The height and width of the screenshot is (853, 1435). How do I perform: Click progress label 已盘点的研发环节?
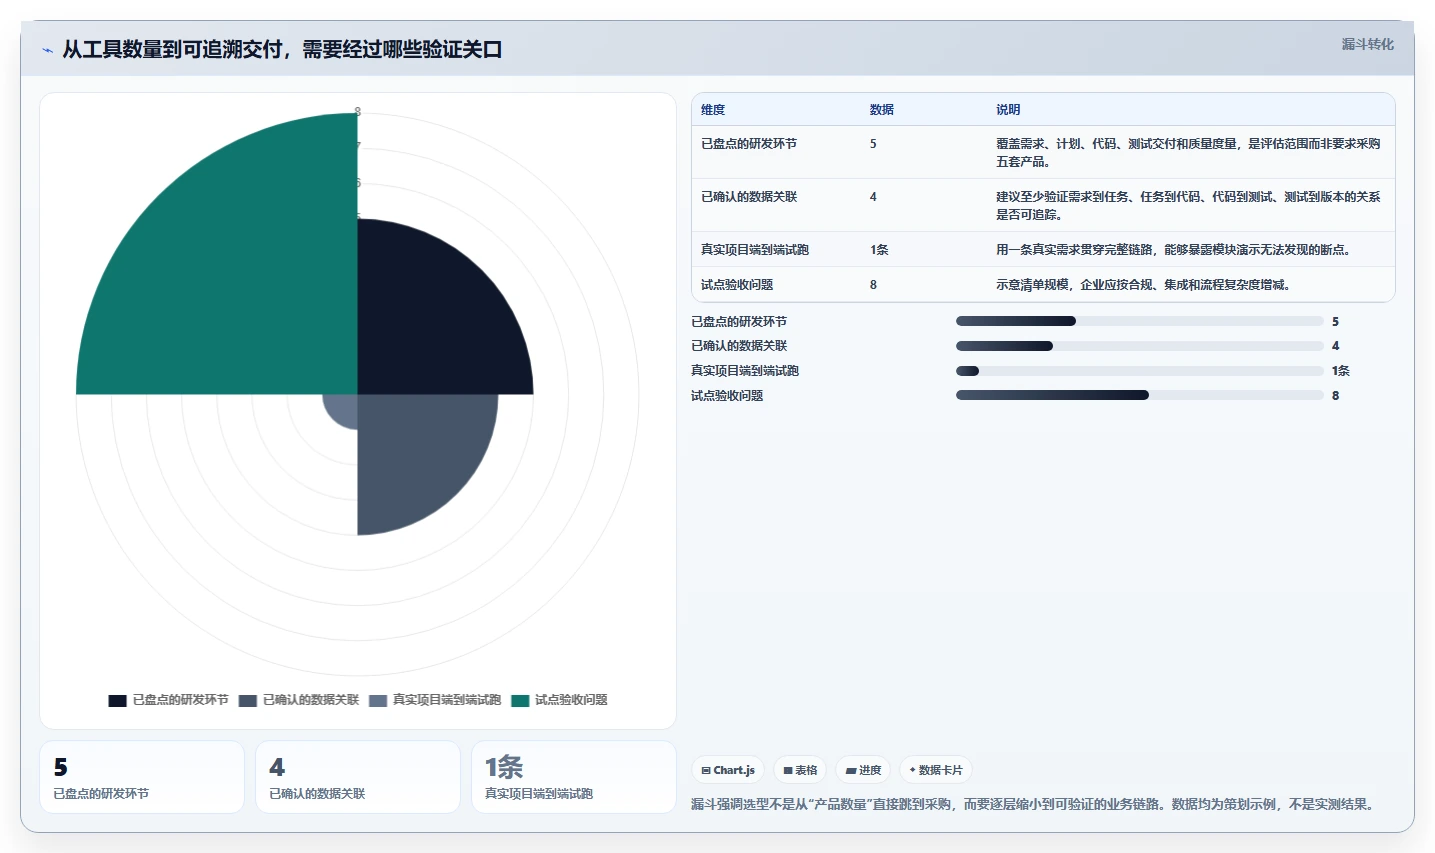pyautogui.click(x=739, y=322)
